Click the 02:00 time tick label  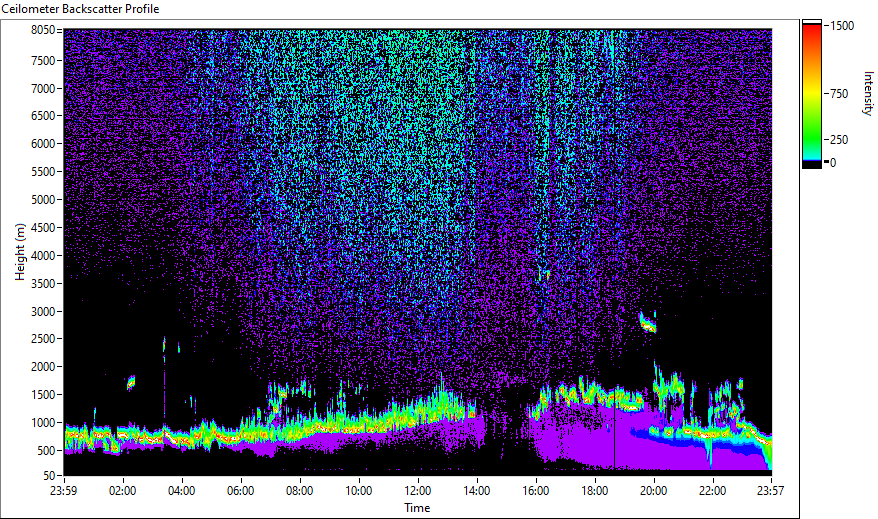click(x=123, y=491)
